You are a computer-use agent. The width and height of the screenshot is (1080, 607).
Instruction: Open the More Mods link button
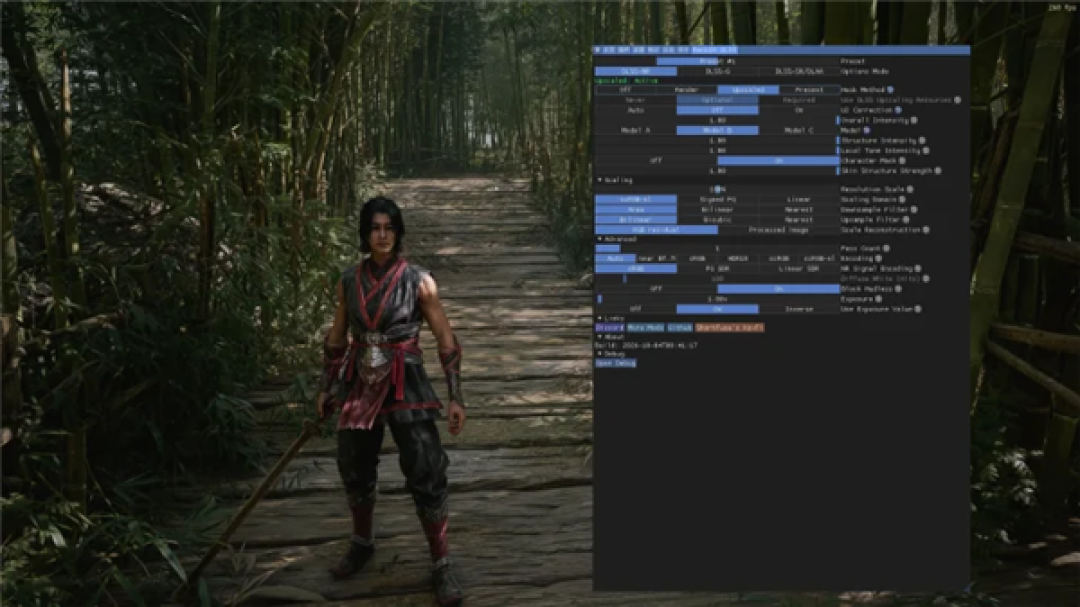click(645, 328)
